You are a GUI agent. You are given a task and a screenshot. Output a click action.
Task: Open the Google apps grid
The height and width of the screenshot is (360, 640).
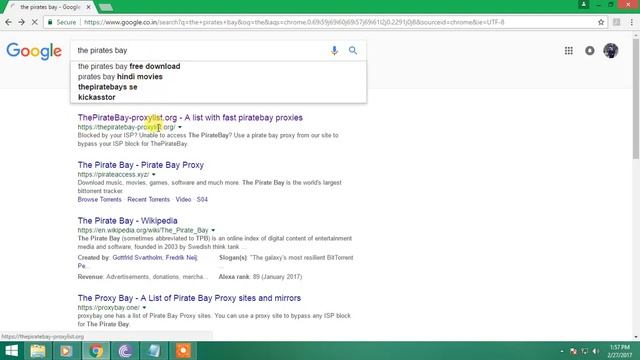point(569,51)
